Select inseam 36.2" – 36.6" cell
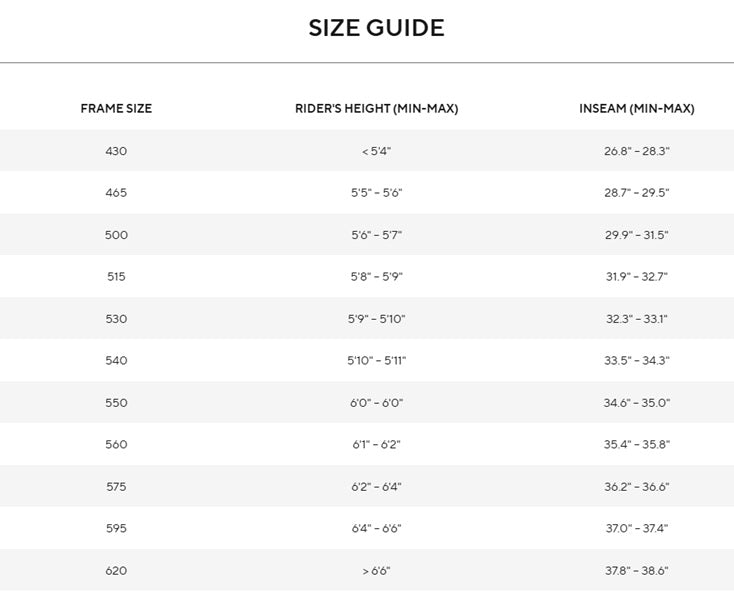 click(x=637, y=487)
